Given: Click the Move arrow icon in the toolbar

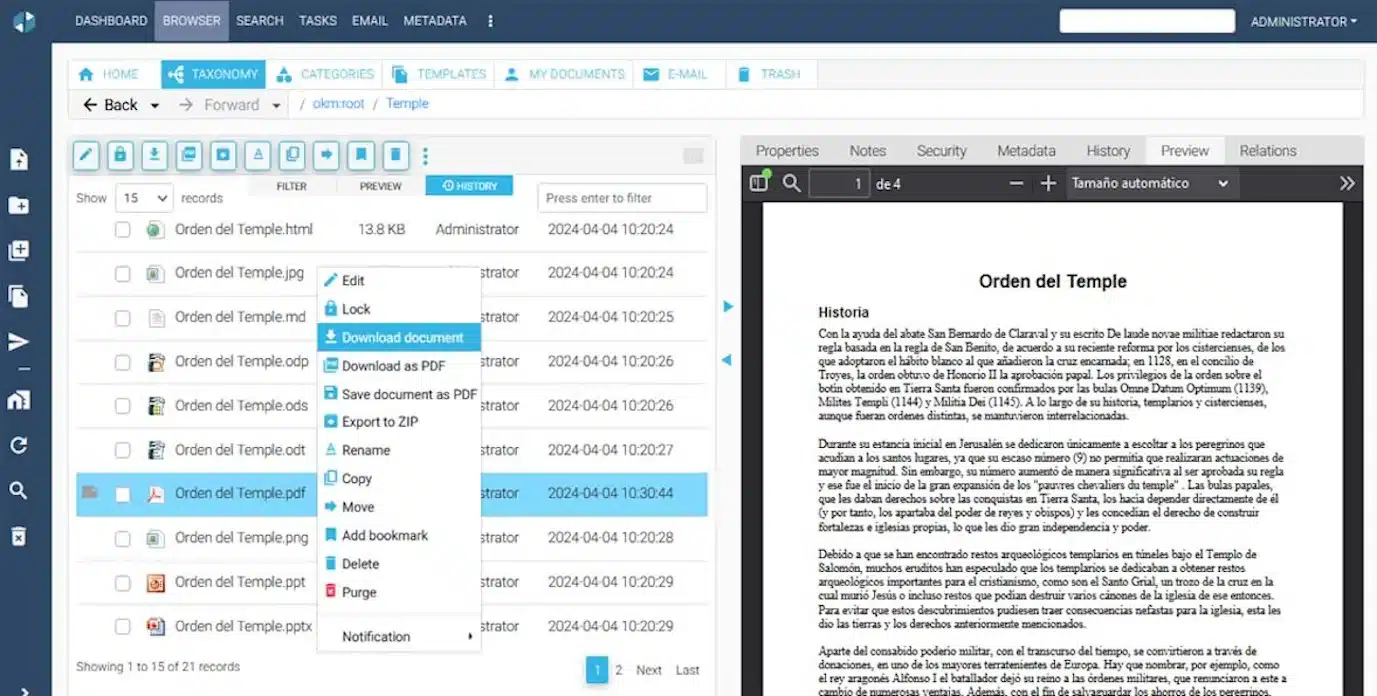Looking at the screenshot, I should 326,155.
